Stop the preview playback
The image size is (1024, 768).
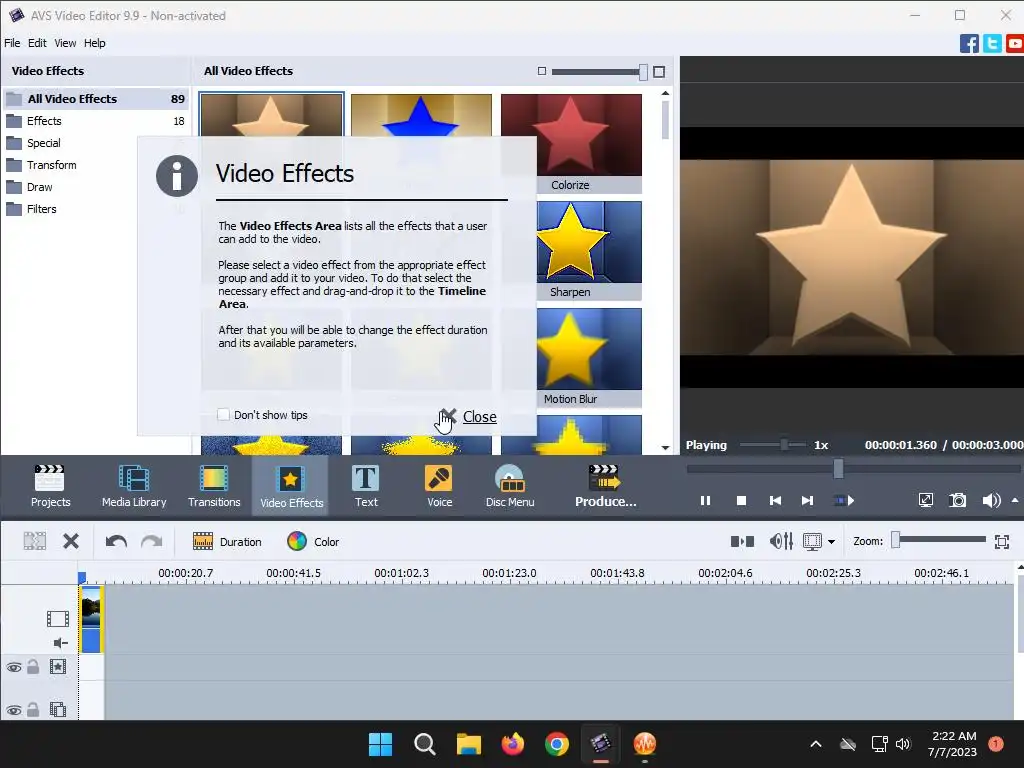[741, 501]
